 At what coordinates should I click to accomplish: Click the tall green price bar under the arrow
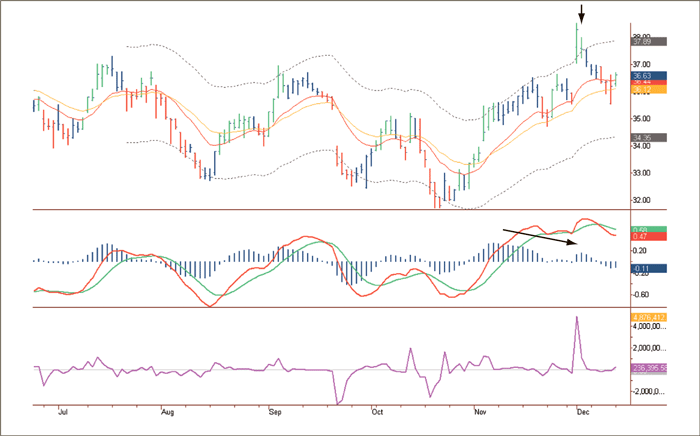tap(577, 42)
